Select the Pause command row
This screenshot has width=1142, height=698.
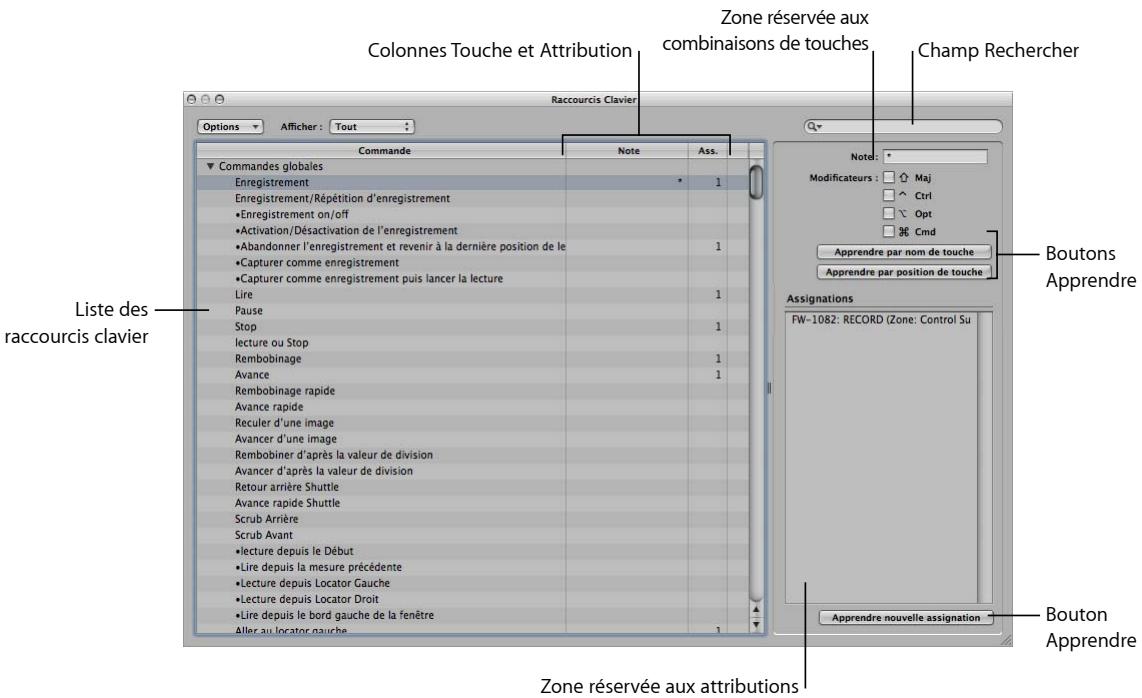coord(472,311)
